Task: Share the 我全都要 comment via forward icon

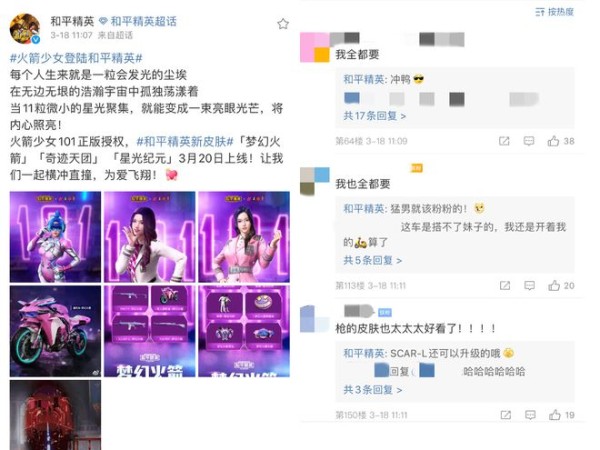Action: coord(504,141)
